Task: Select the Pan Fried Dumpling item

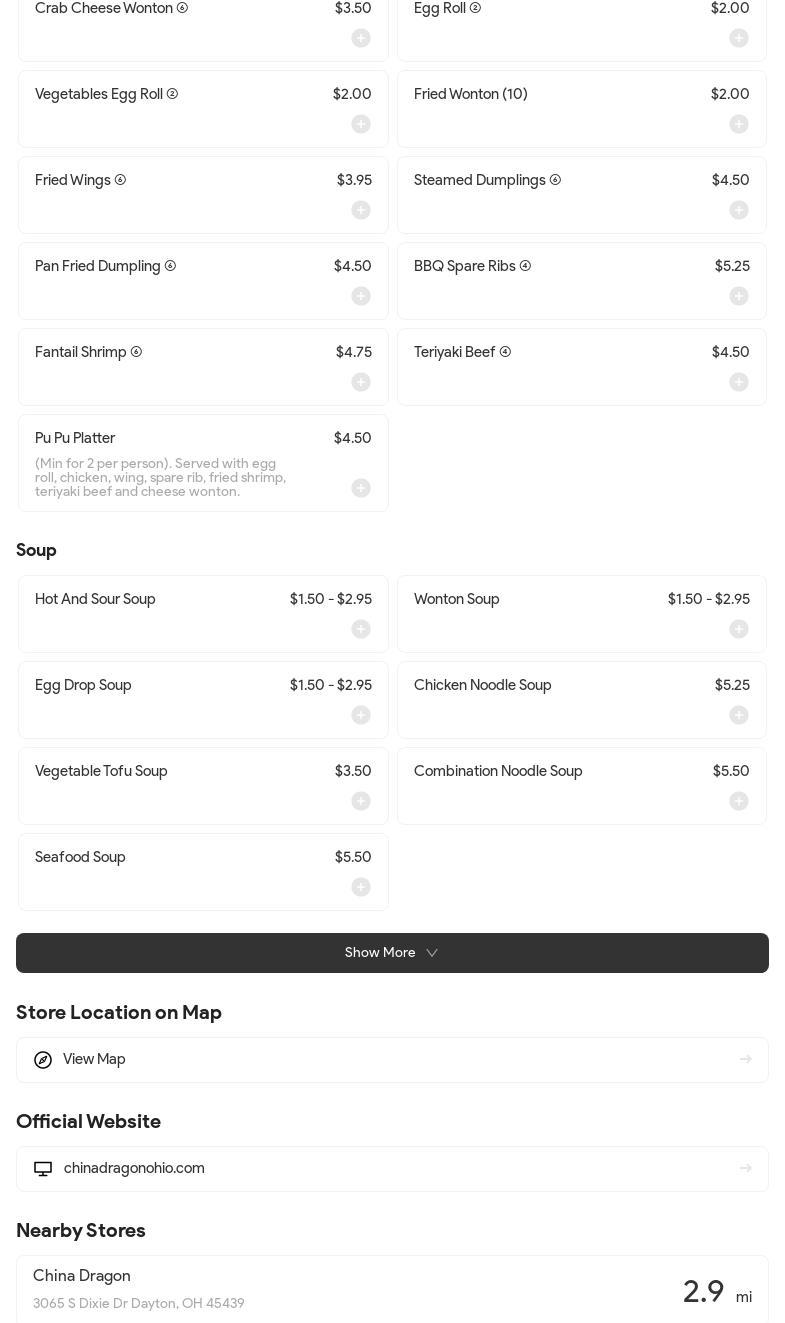Action: pyautogui.click(x=98, y=267)
